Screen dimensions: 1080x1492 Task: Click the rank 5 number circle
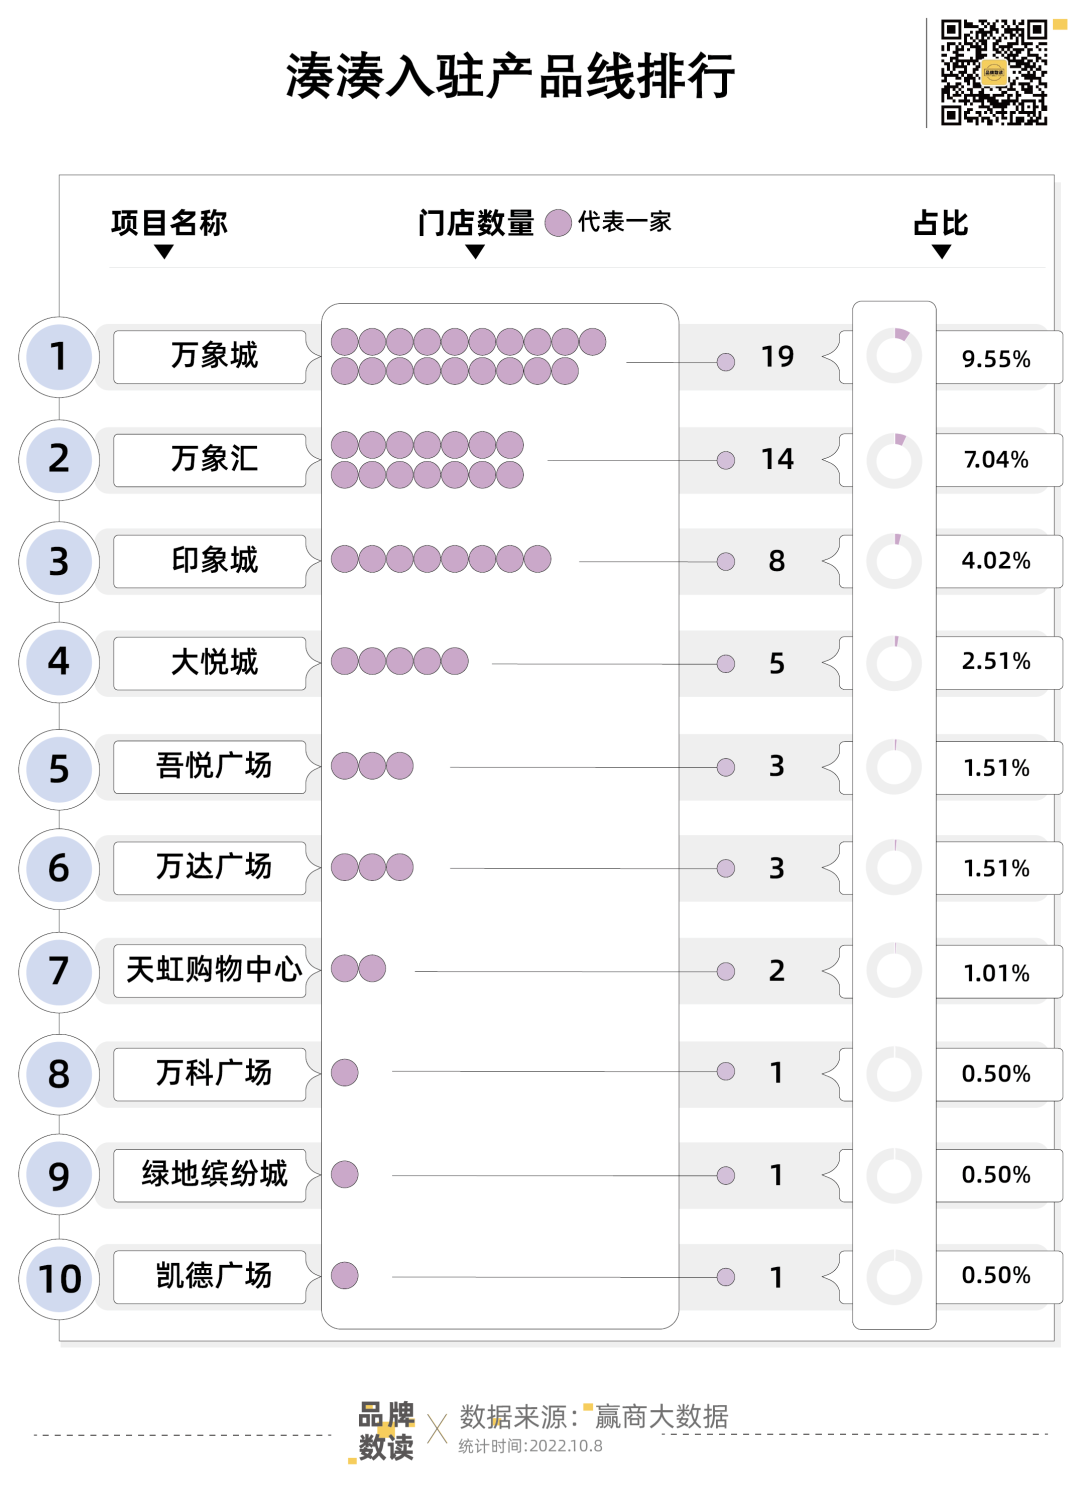[x=59, y=769]
